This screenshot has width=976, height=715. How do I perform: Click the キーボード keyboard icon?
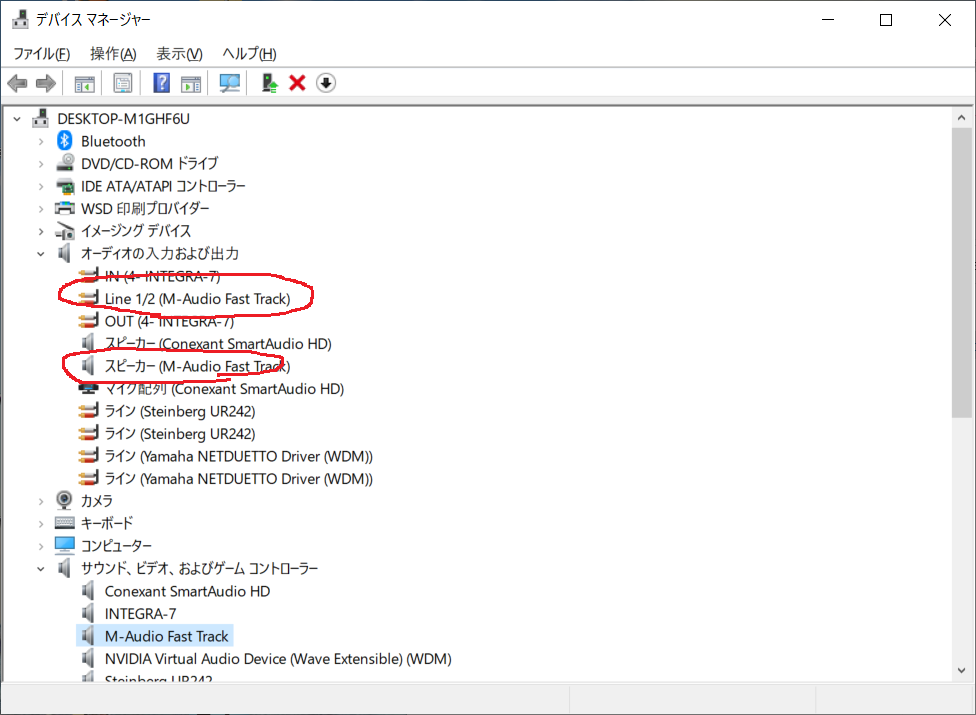tap(65, 523)
